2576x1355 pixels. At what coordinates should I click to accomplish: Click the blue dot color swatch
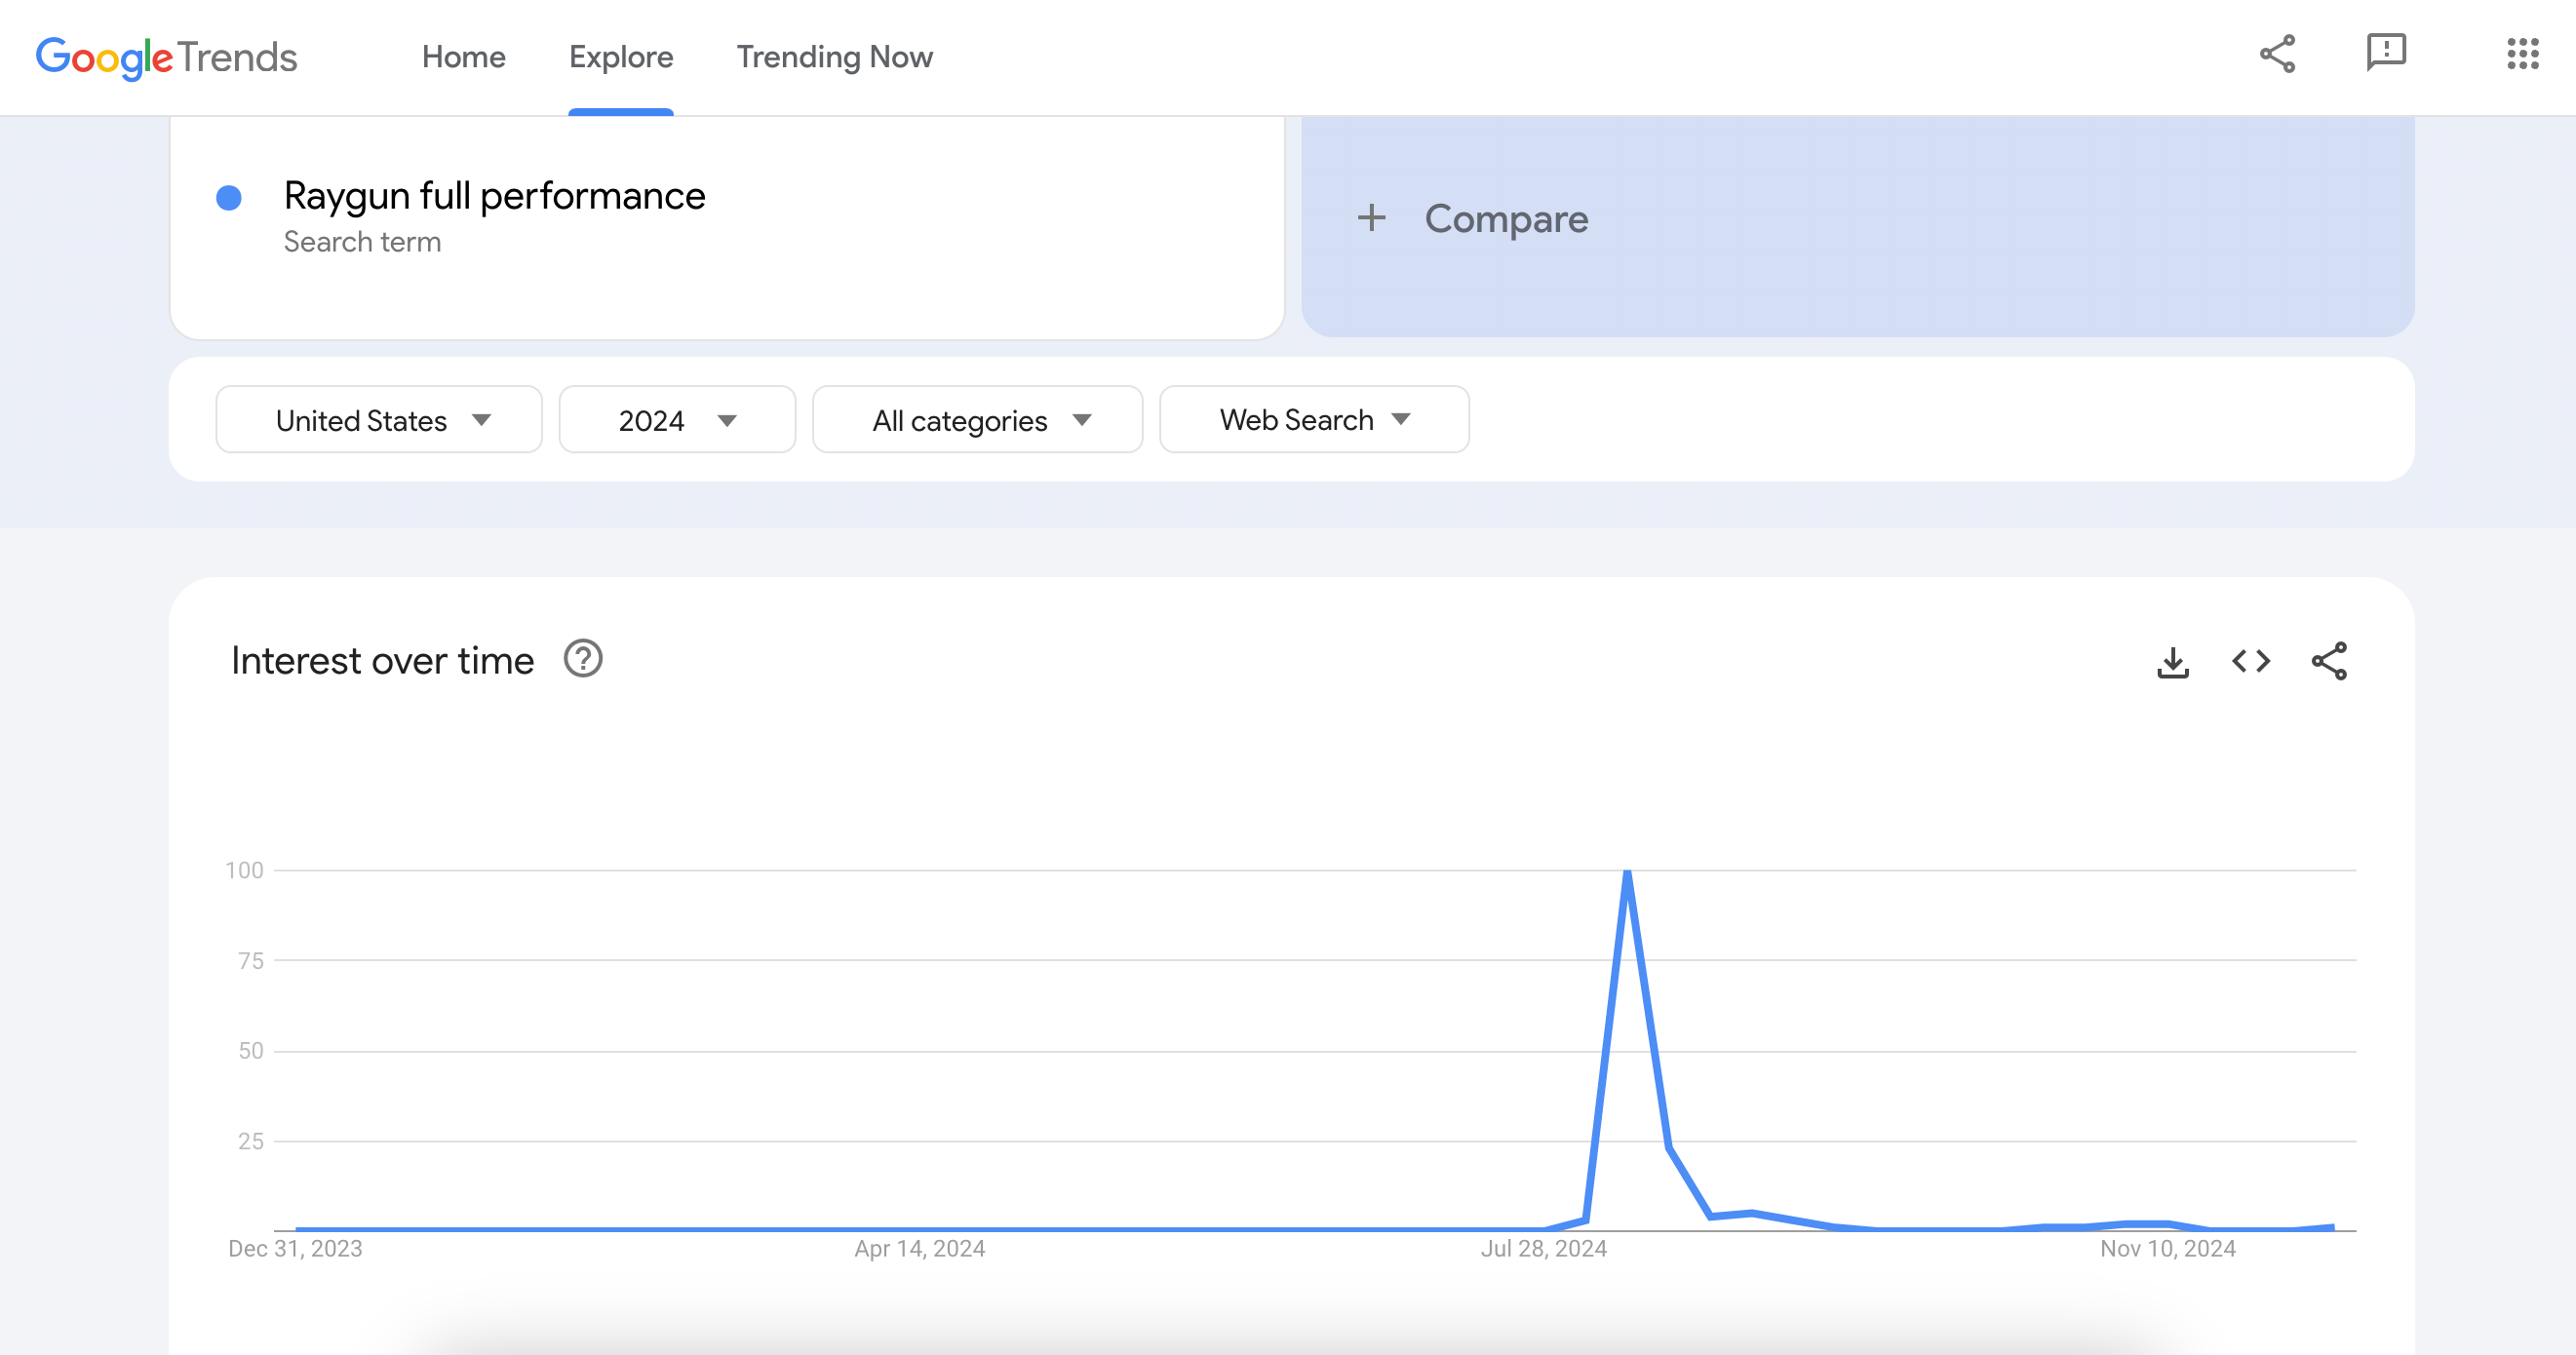(x=229, y=198)
